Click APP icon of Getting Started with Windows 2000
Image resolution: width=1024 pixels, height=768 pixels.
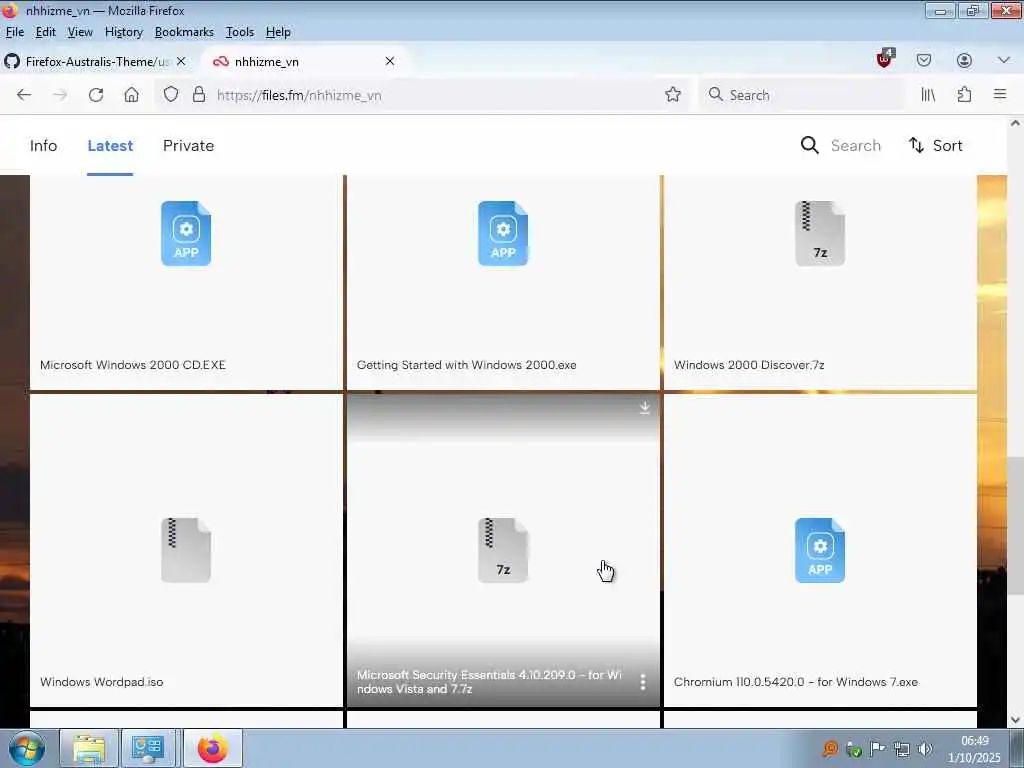click(x=503, y=233)
